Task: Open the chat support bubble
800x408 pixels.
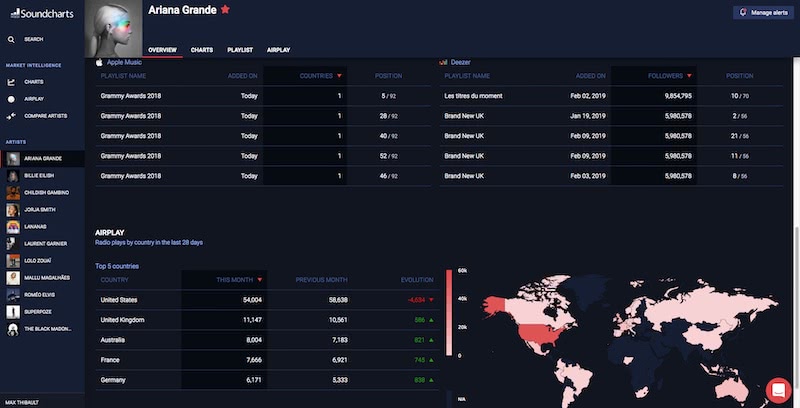Action: pos(779,389)
